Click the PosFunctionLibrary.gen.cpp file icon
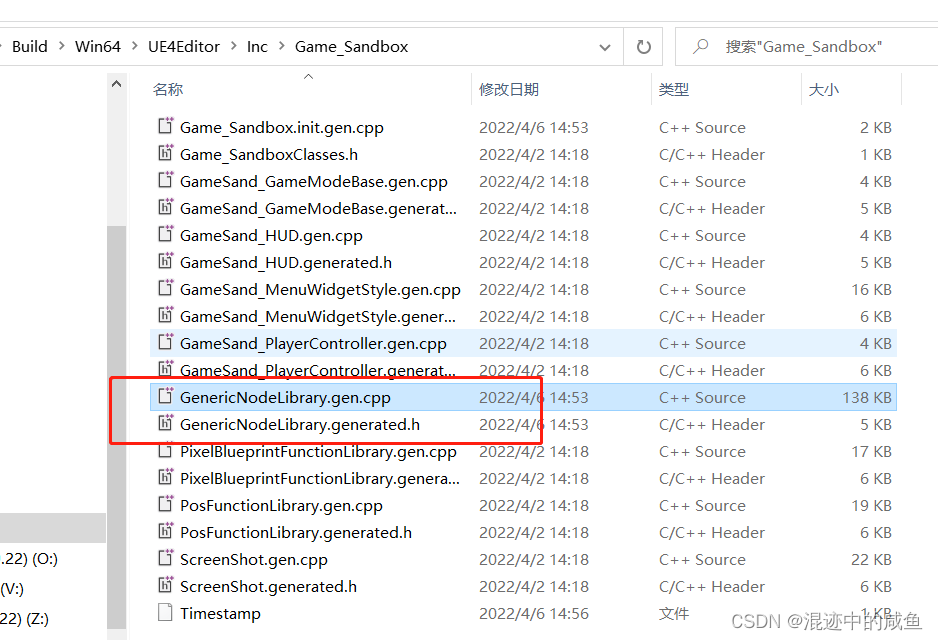The width and height of the screenshot is (938, 640). (x=165, y=504)
